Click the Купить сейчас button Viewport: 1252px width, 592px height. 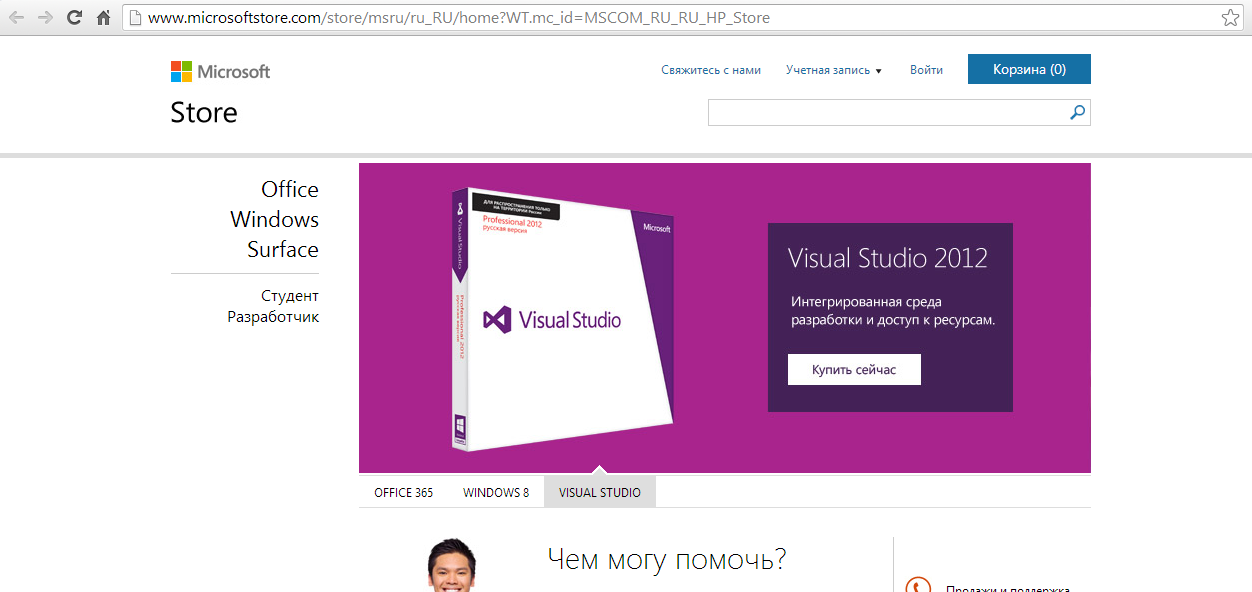click(x=854, y=369)
